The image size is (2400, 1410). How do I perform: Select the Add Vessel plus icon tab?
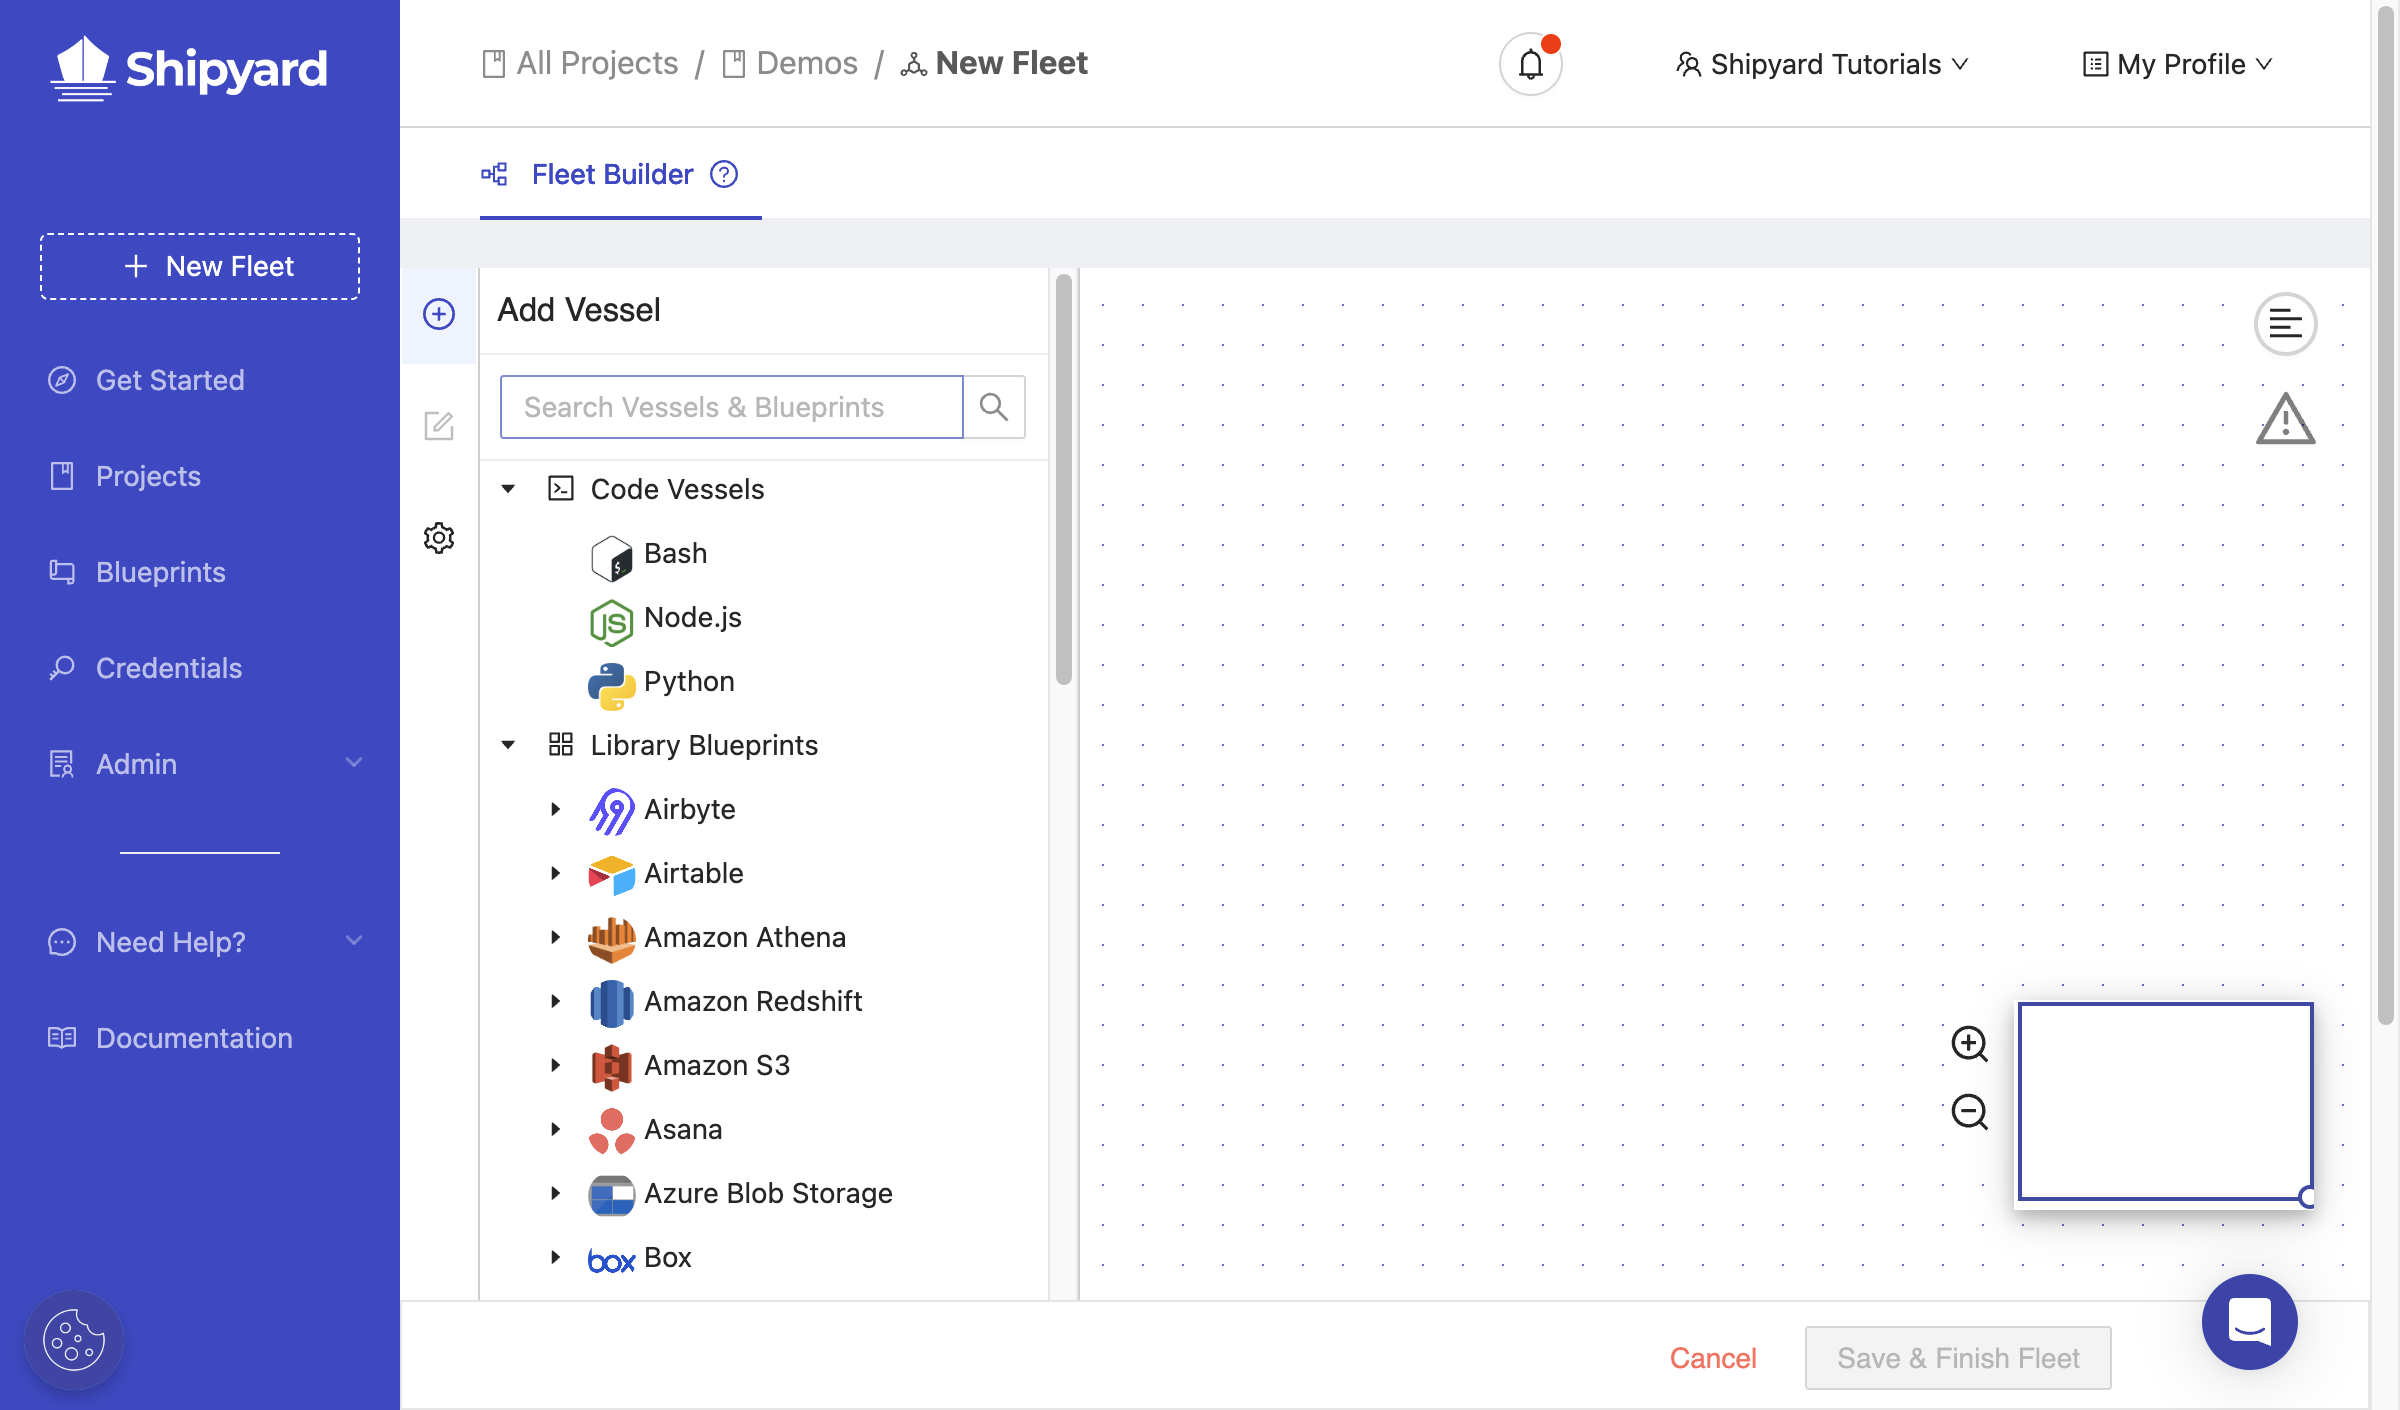coord(439,314)
